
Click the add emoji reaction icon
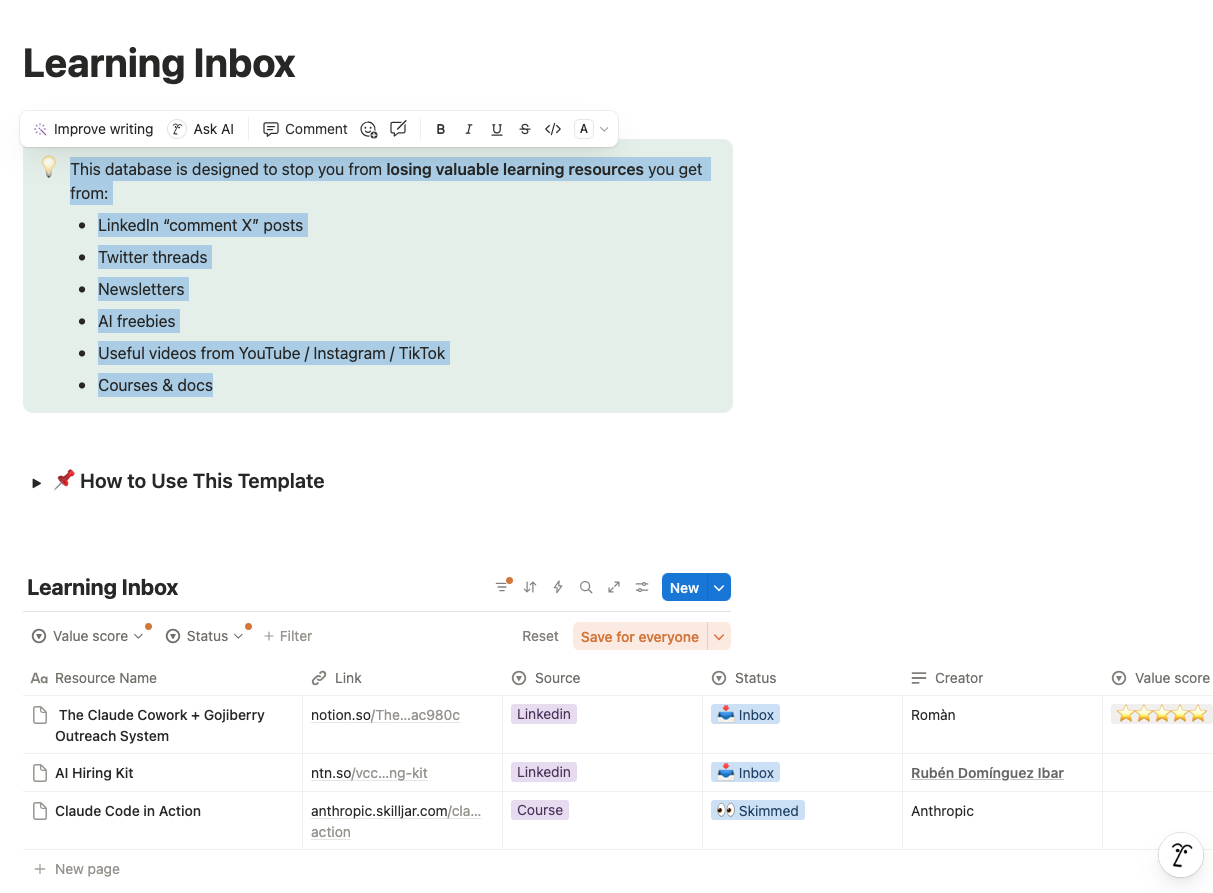(369, 129)
